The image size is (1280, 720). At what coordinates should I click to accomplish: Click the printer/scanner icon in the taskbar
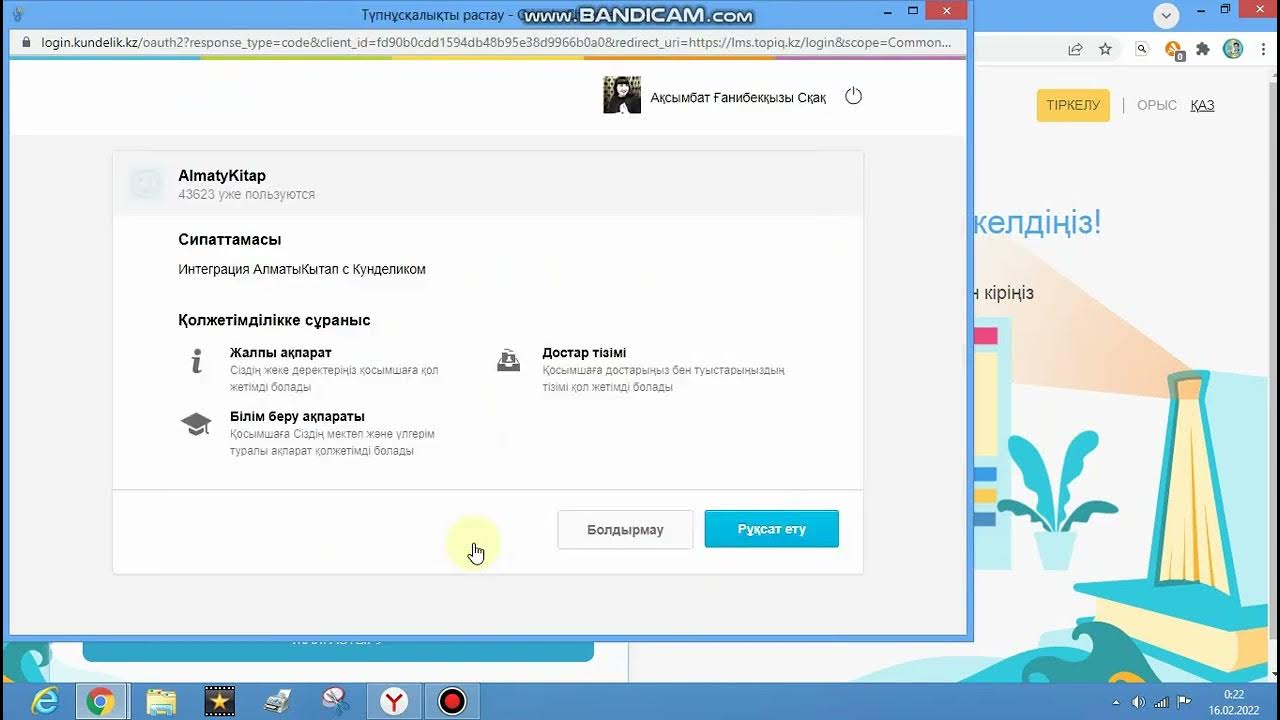(x=277, y=701)
